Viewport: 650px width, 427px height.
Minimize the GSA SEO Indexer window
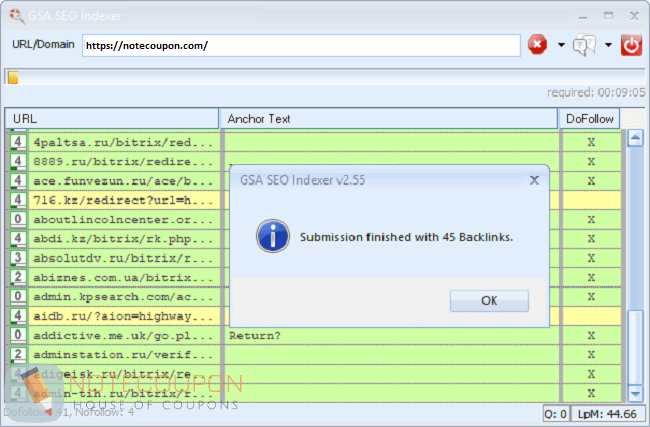583,16
